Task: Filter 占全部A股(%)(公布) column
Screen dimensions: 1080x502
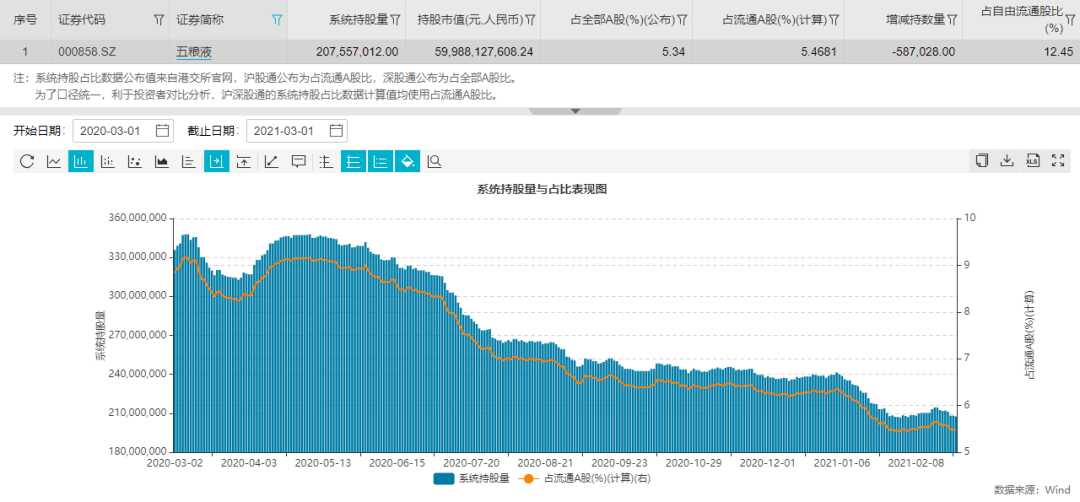Action: pos(682,20)
